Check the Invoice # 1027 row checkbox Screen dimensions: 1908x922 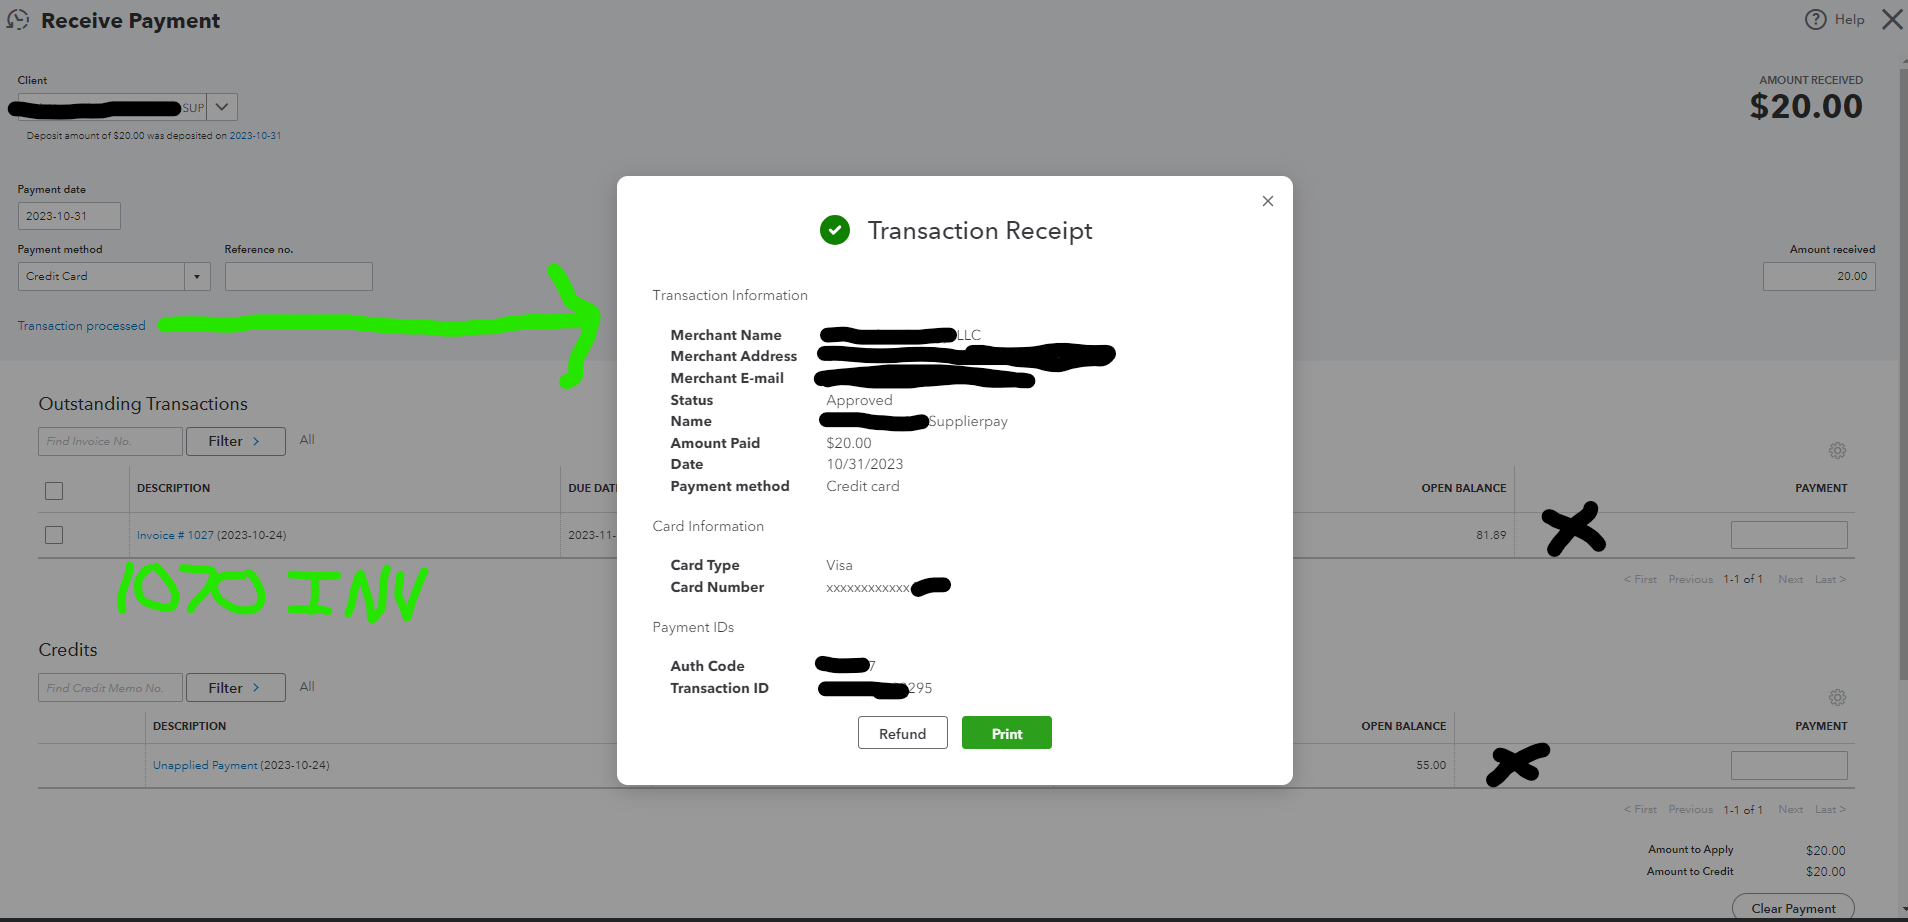coord(54,535)
